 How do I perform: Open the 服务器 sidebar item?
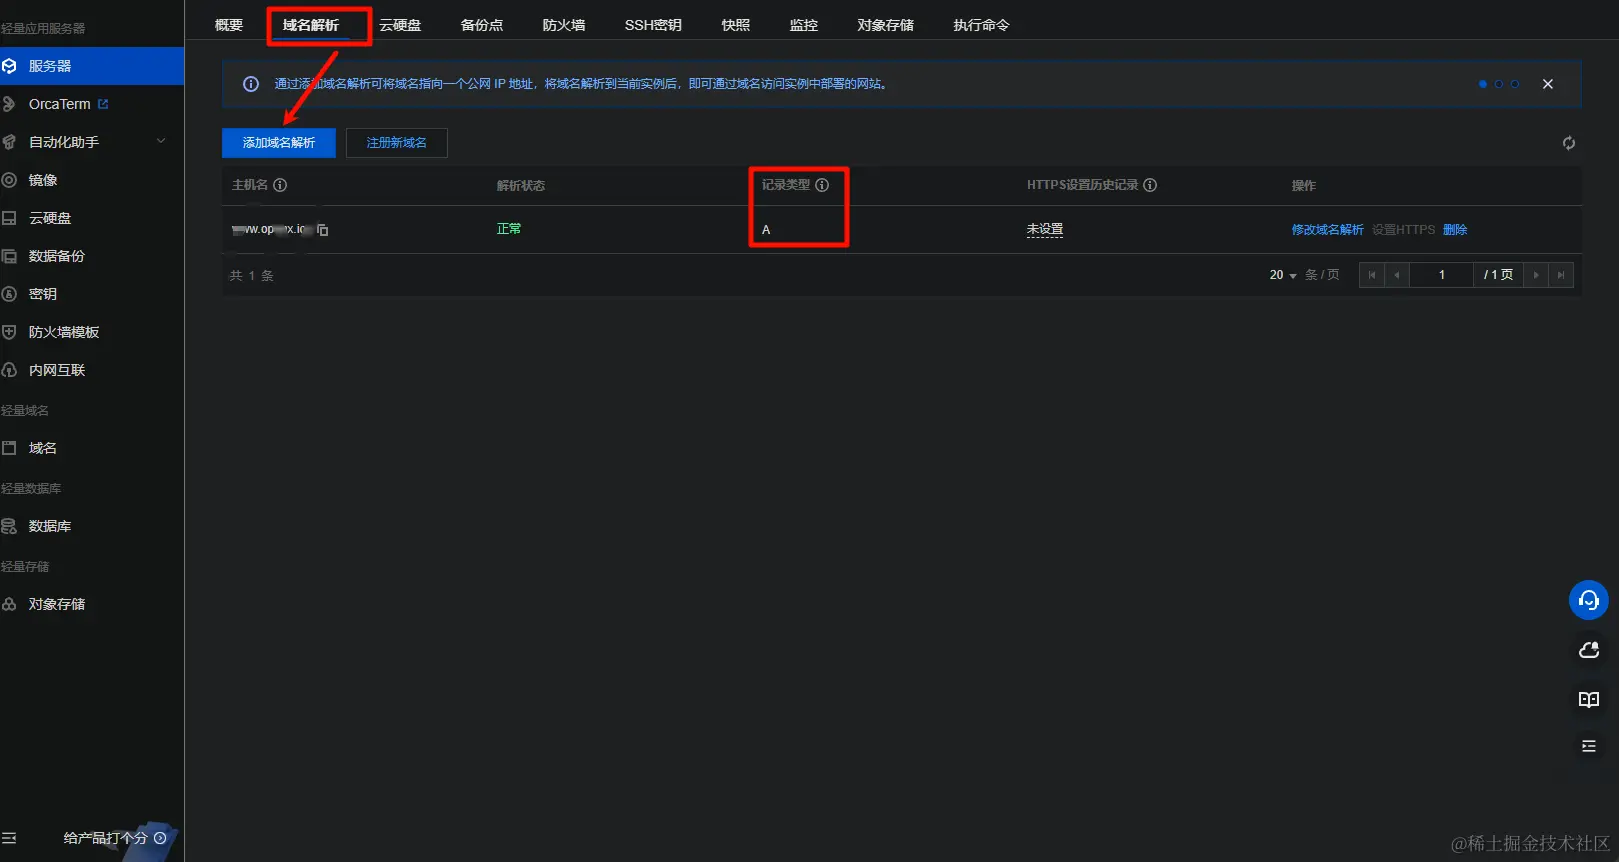pyautogui.click(x=91, y=66)
